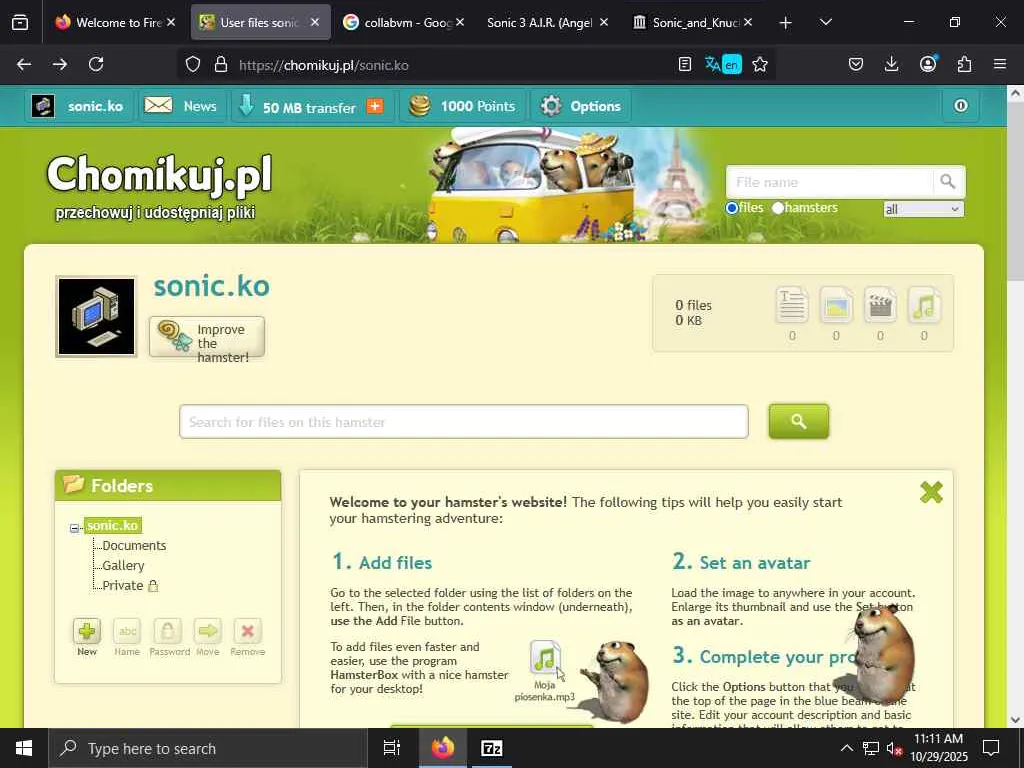1024x768 pixels.
Task: Reload the page with the refresh icon
Action: (x=96, y=64)
